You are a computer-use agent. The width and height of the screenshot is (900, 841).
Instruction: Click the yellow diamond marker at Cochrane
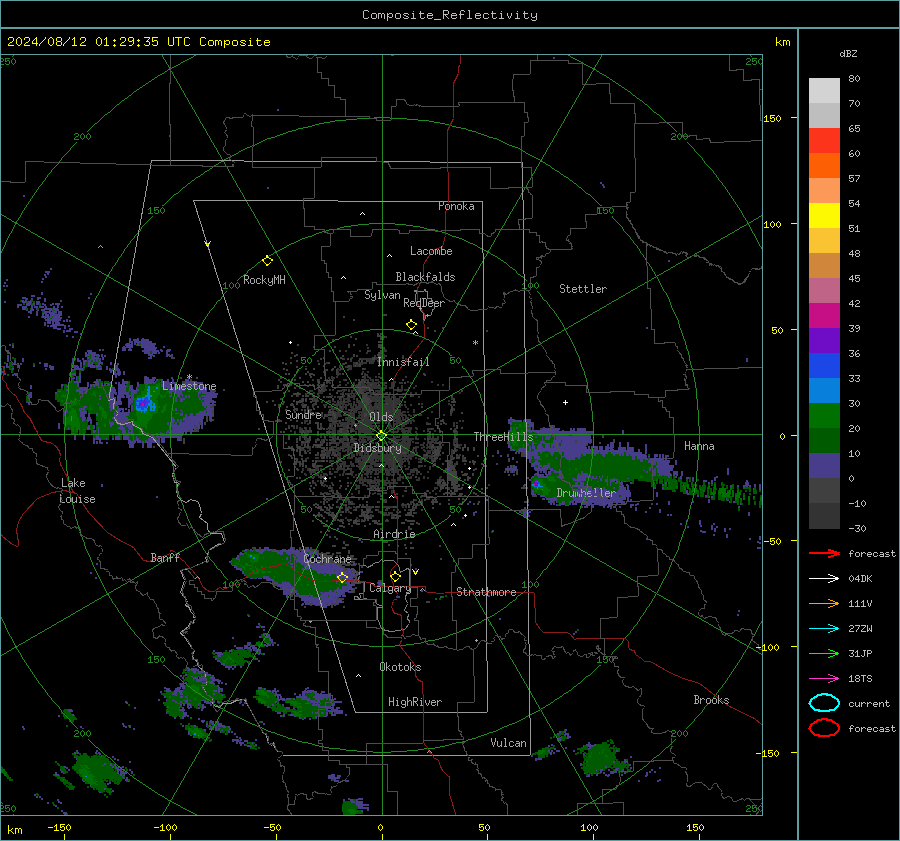[342, 578]
